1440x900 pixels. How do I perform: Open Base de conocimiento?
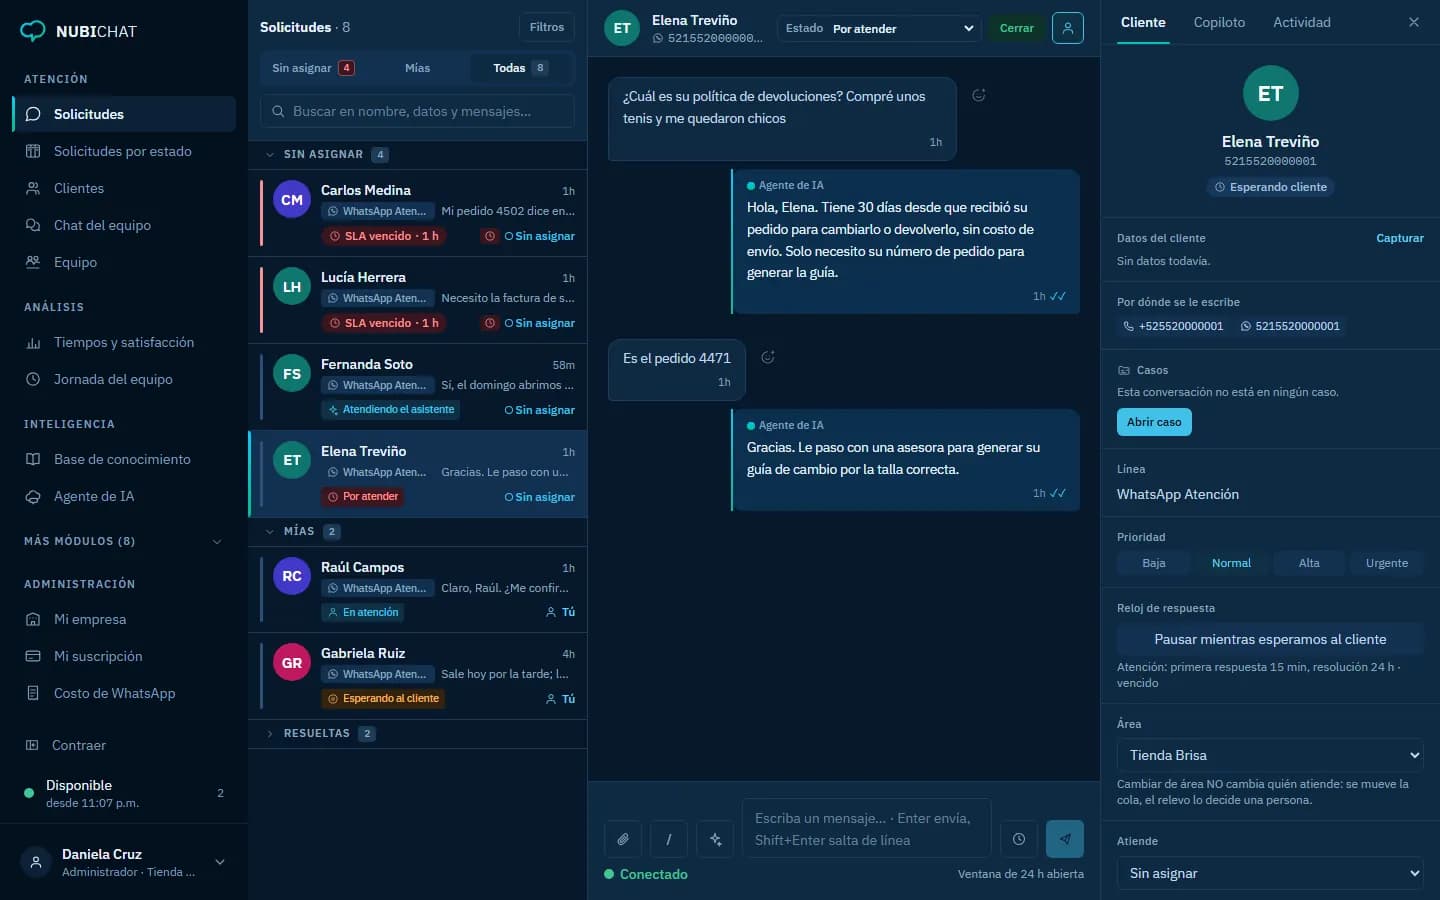click(x=124, y=459)
